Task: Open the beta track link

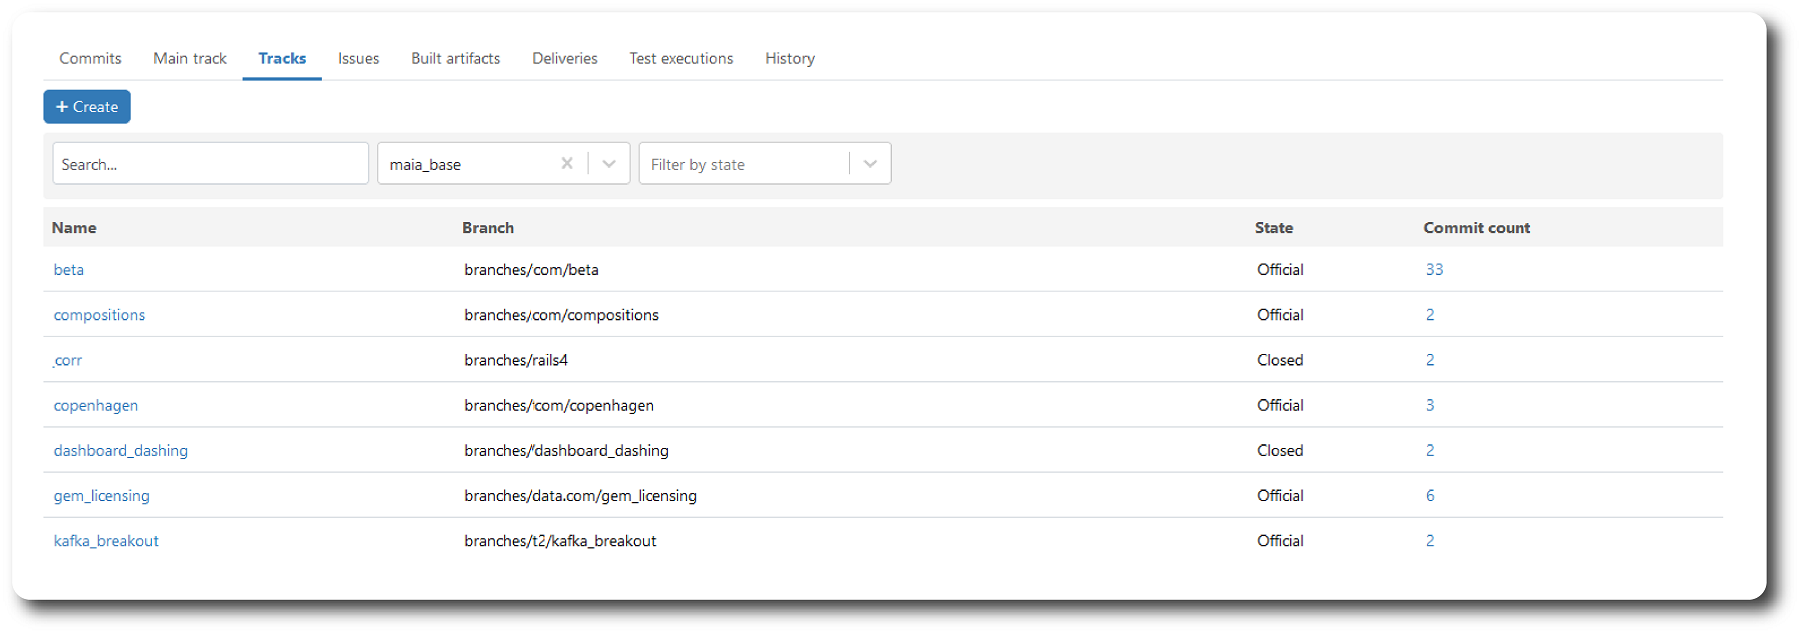Action: point(69,270)
